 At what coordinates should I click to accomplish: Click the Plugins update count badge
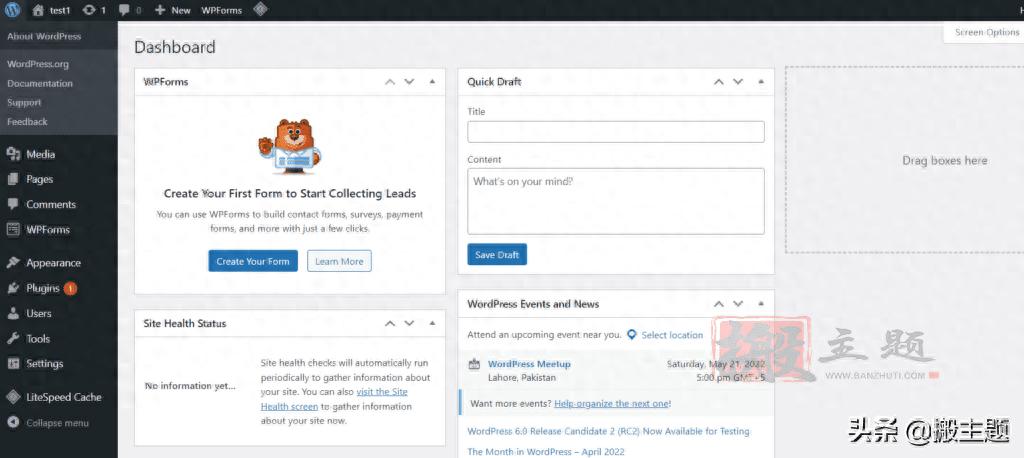coord(70,288)
